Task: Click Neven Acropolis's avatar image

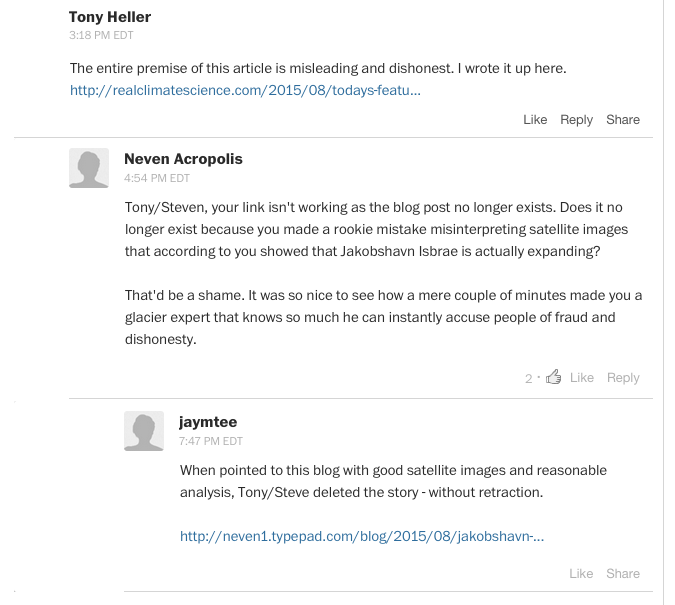Action: tap(89, 167)
